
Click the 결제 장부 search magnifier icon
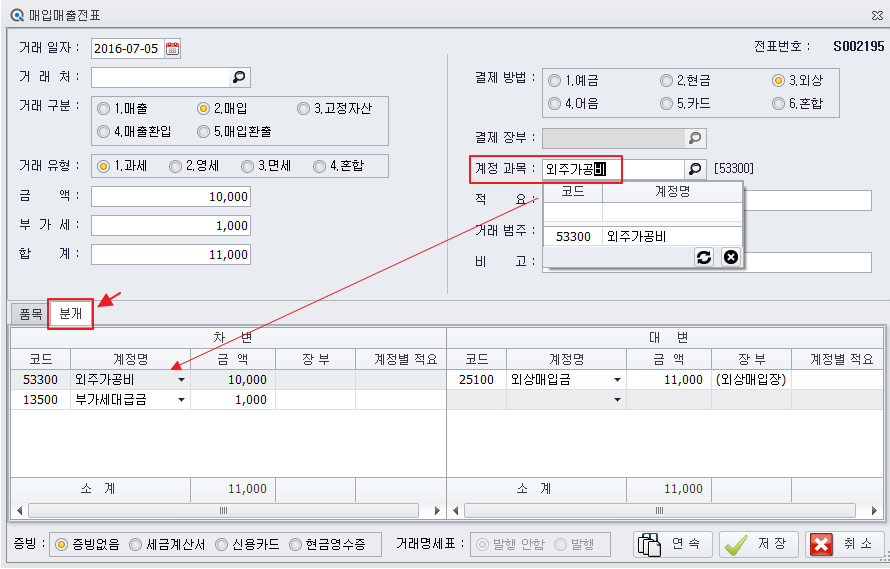pos(695,138)
